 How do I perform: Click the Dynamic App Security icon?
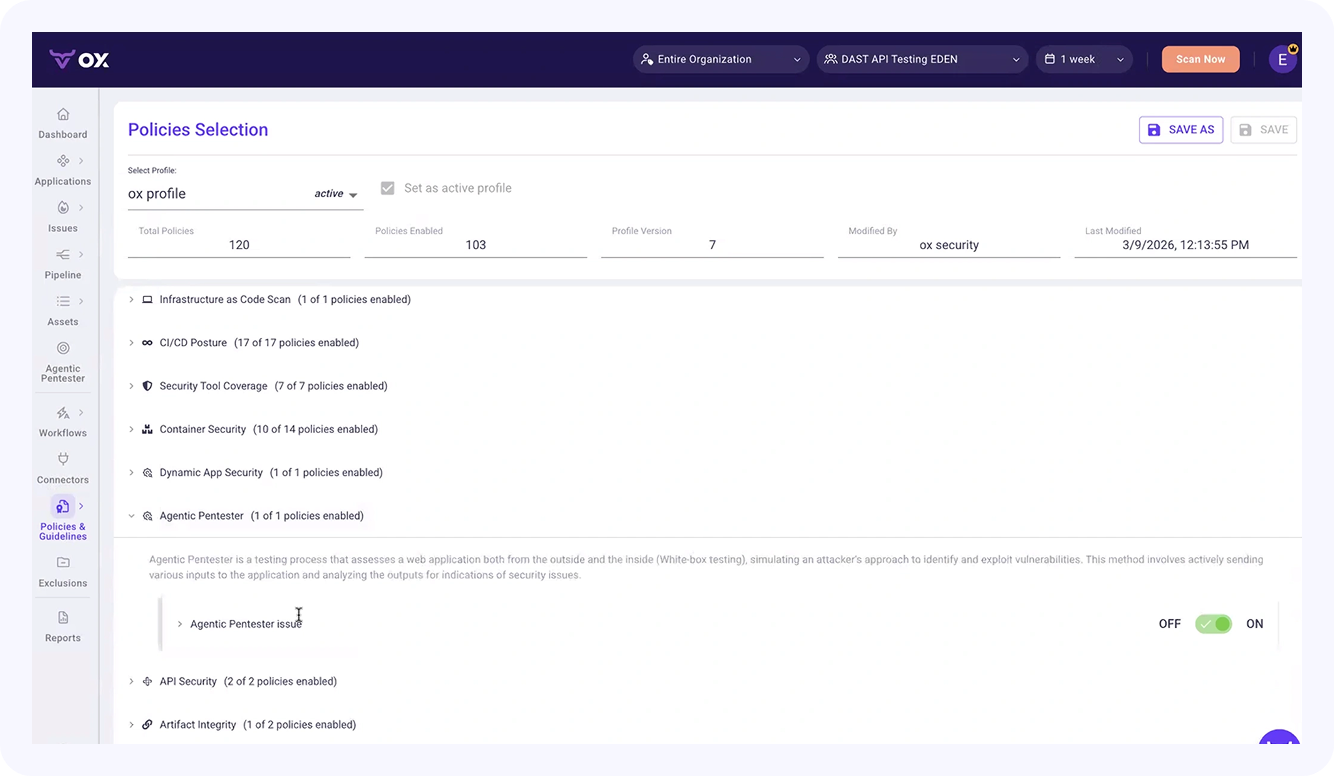147,473
